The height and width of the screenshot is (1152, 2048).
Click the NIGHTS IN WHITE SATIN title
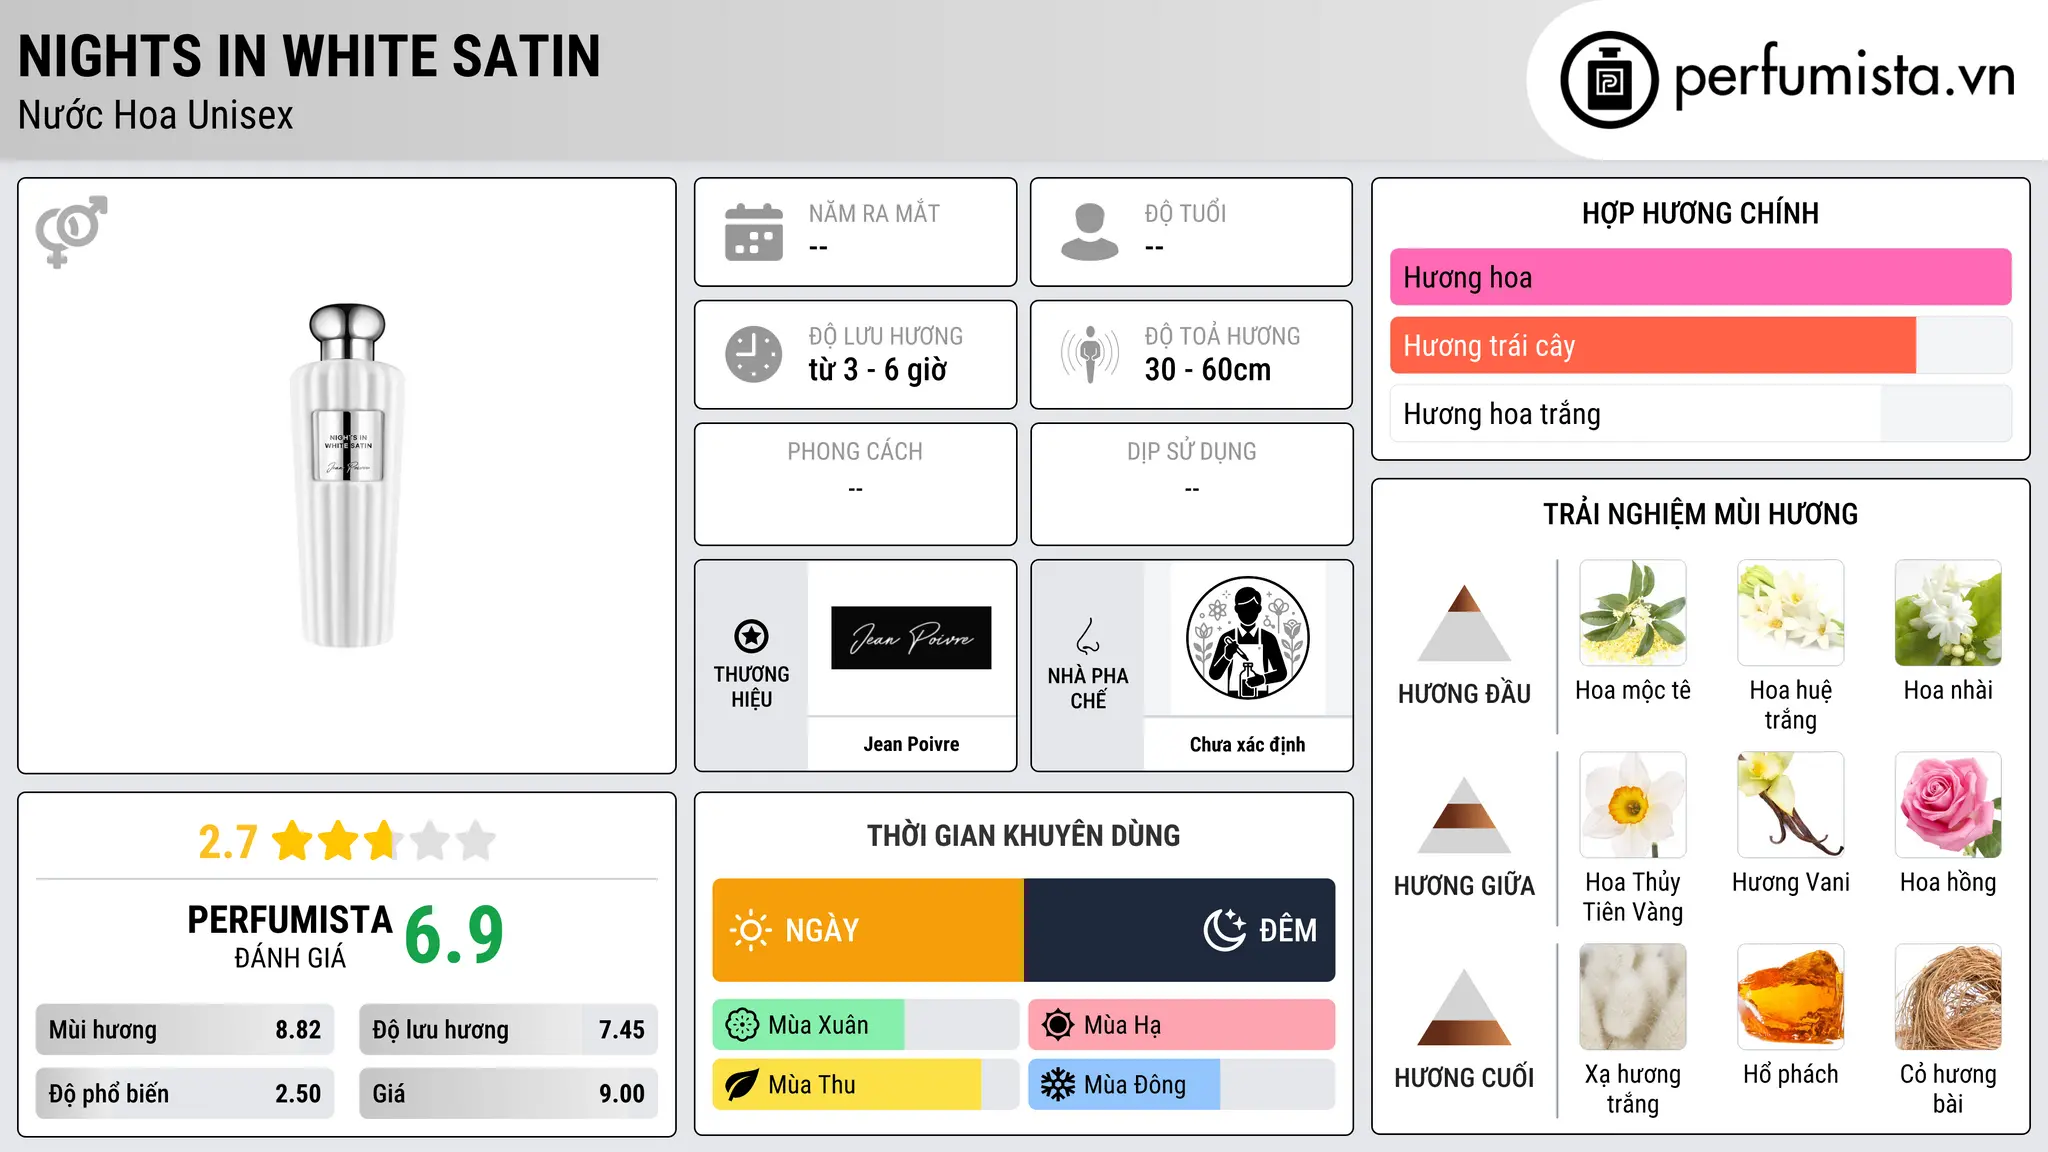[309, 56]
